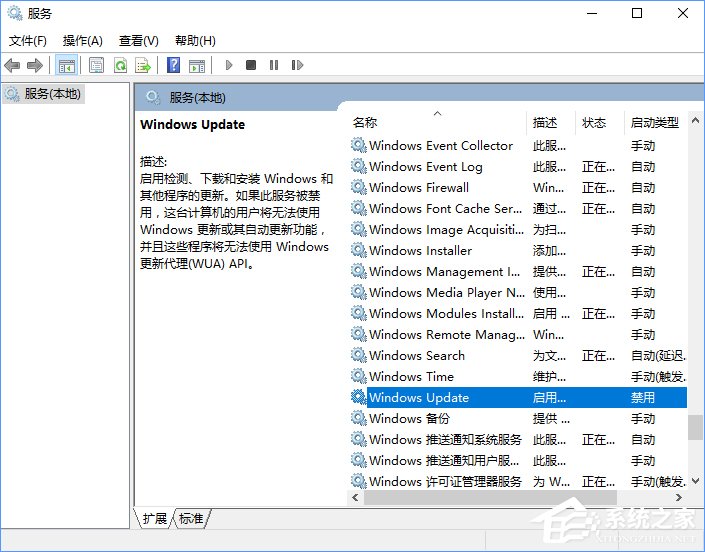Open the 查看(V) menu
The width and height of the screenshot is (705, 552).
click(138, 41)
